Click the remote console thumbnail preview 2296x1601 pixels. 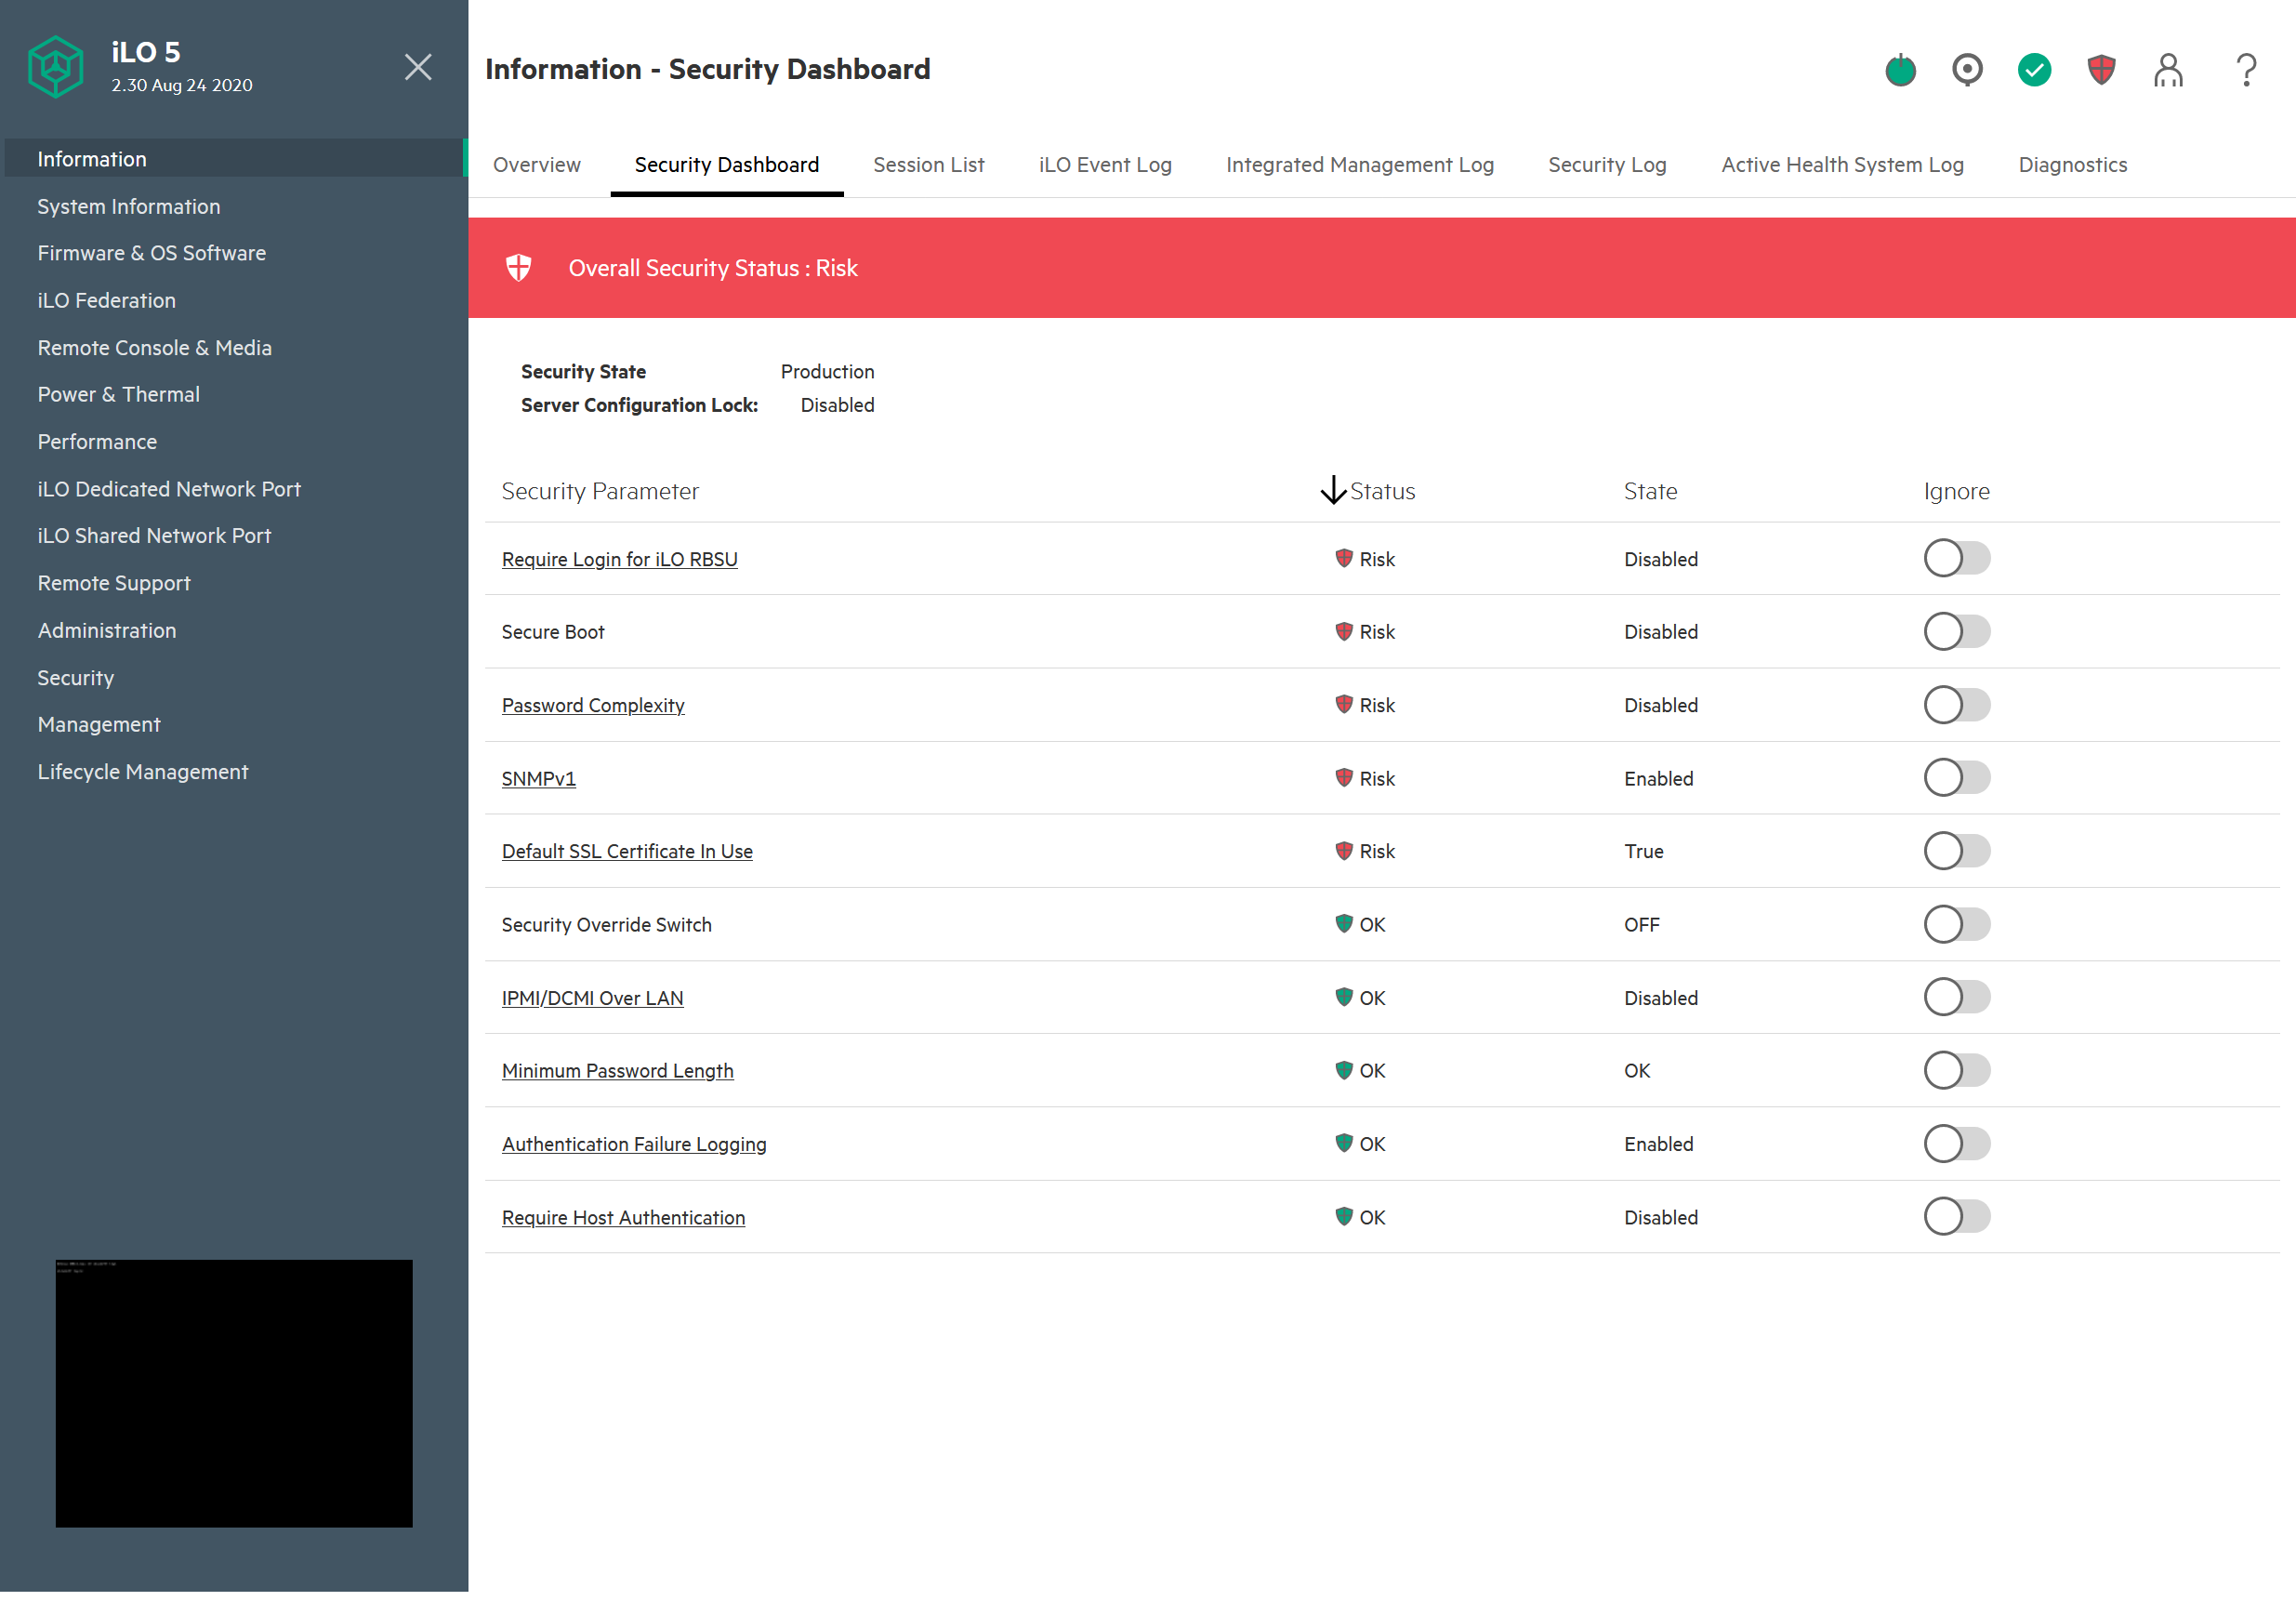click(234, 1393)
